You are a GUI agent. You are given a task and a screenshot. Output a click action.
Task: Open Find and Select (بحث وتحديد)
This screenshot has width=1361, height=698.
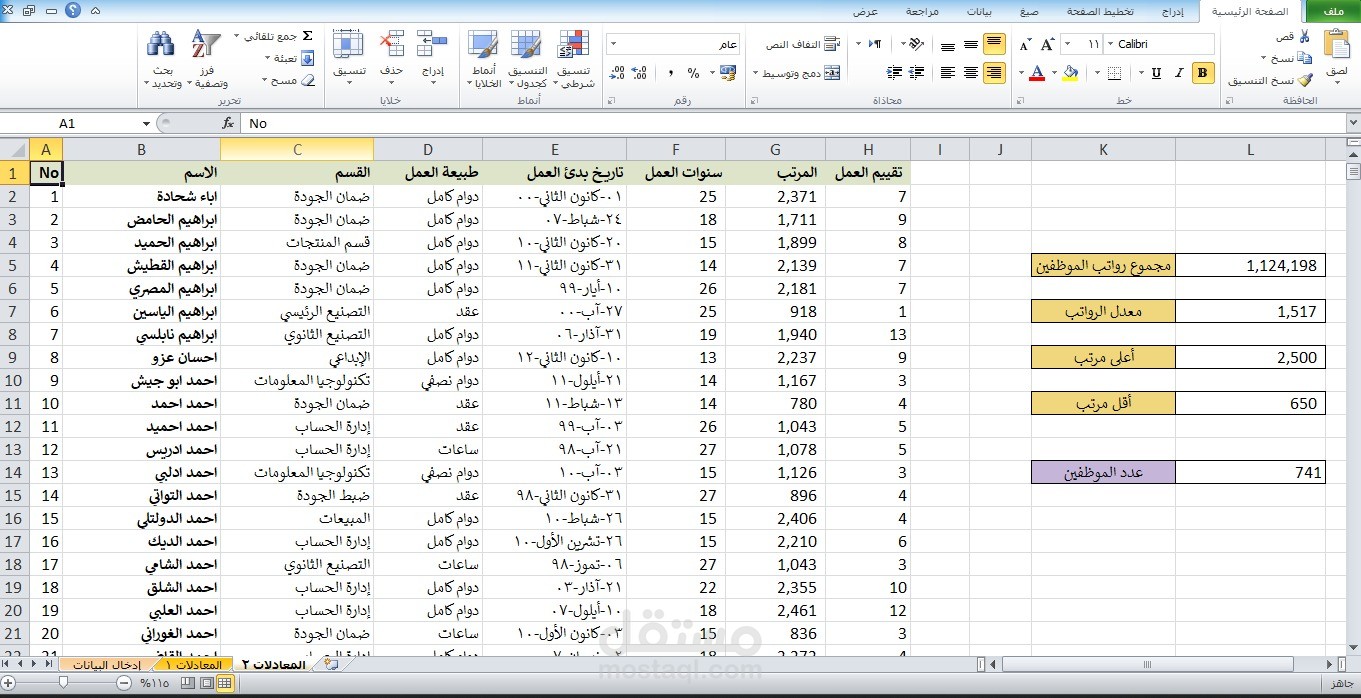pyautogui.click(x=162, y=59)
